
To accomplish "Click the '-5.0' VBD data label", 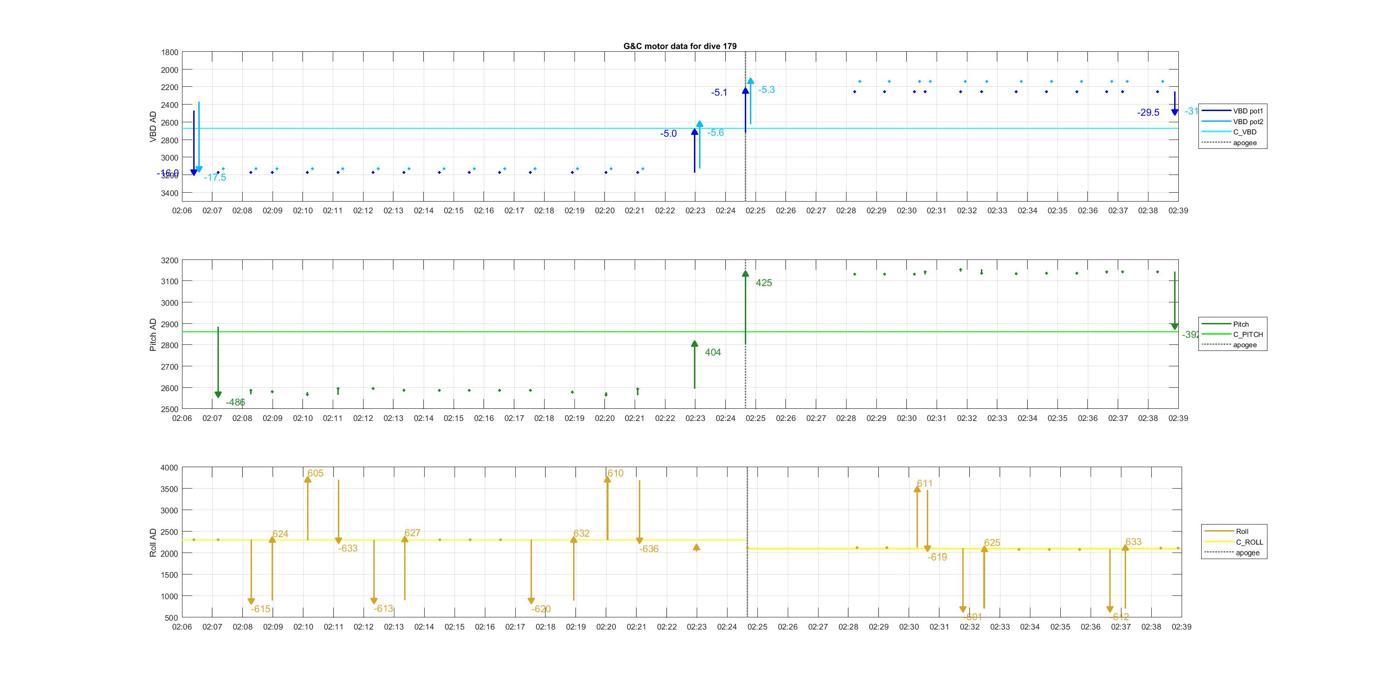I will [668, 134].
